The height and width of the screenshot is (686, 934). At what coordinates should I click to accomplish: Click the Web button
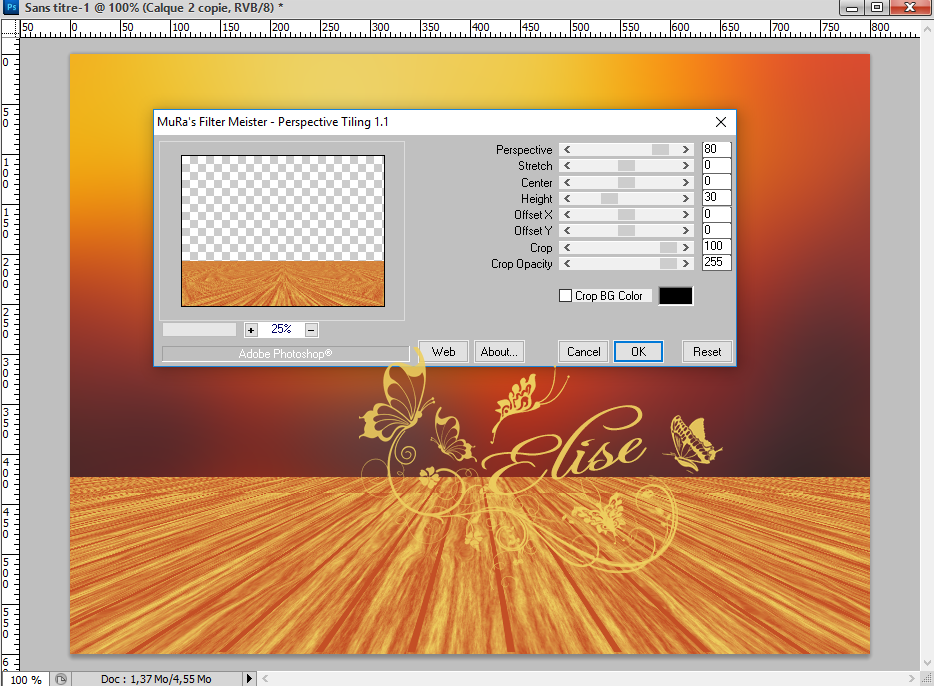[444, 351]
